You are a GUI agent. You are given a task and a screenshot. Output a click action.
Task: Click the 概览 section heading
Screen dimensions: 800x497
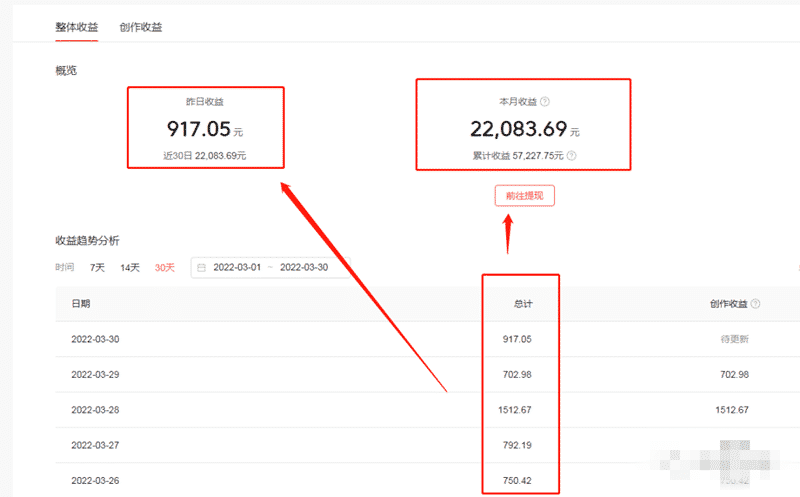66,70
